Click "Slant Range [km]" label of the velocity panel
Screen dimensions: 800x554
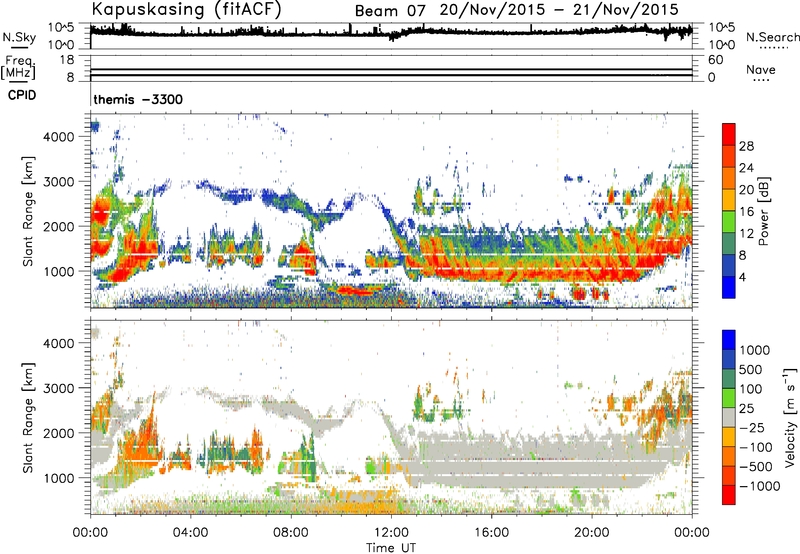(28, 417)
